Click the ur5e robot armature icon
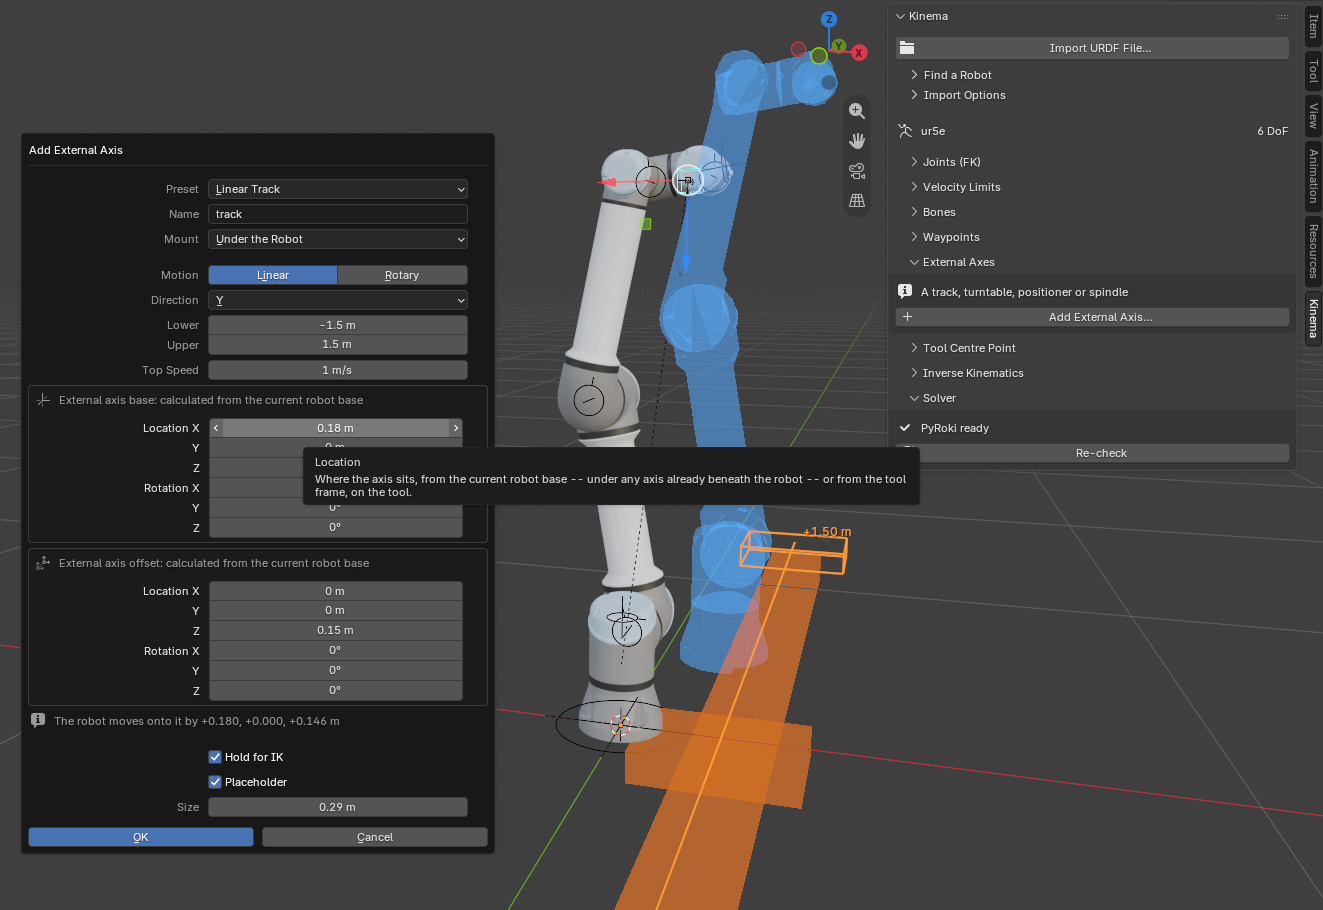 [x=905, y=131]
